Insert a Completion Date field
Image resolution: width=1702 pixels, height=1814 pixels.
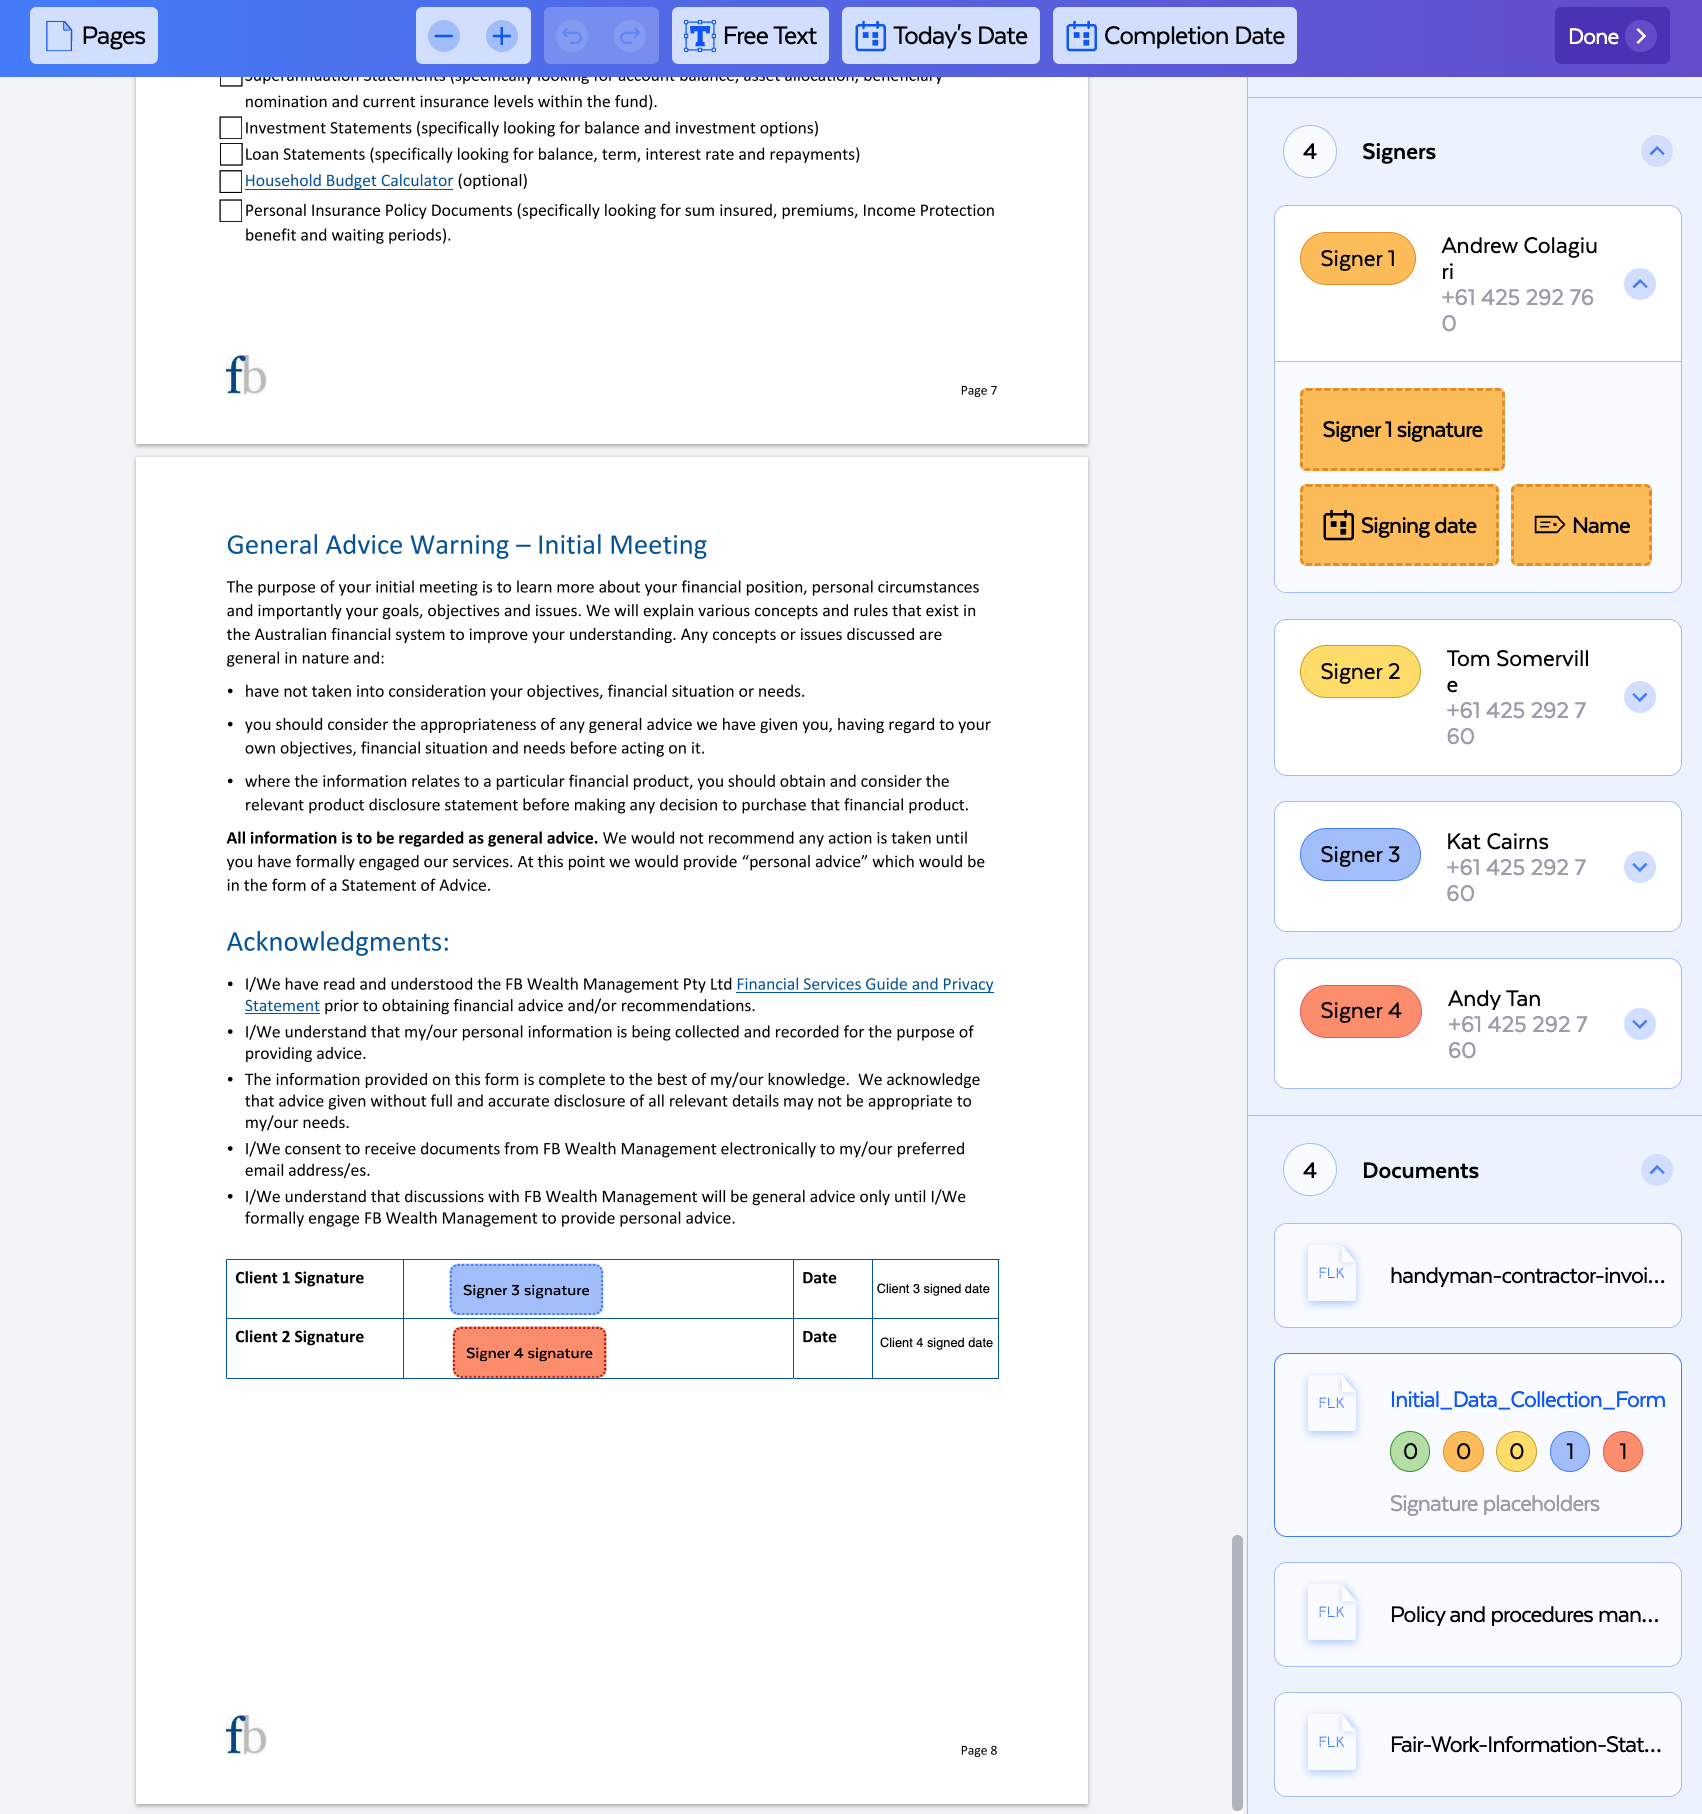coord(1173,35)
